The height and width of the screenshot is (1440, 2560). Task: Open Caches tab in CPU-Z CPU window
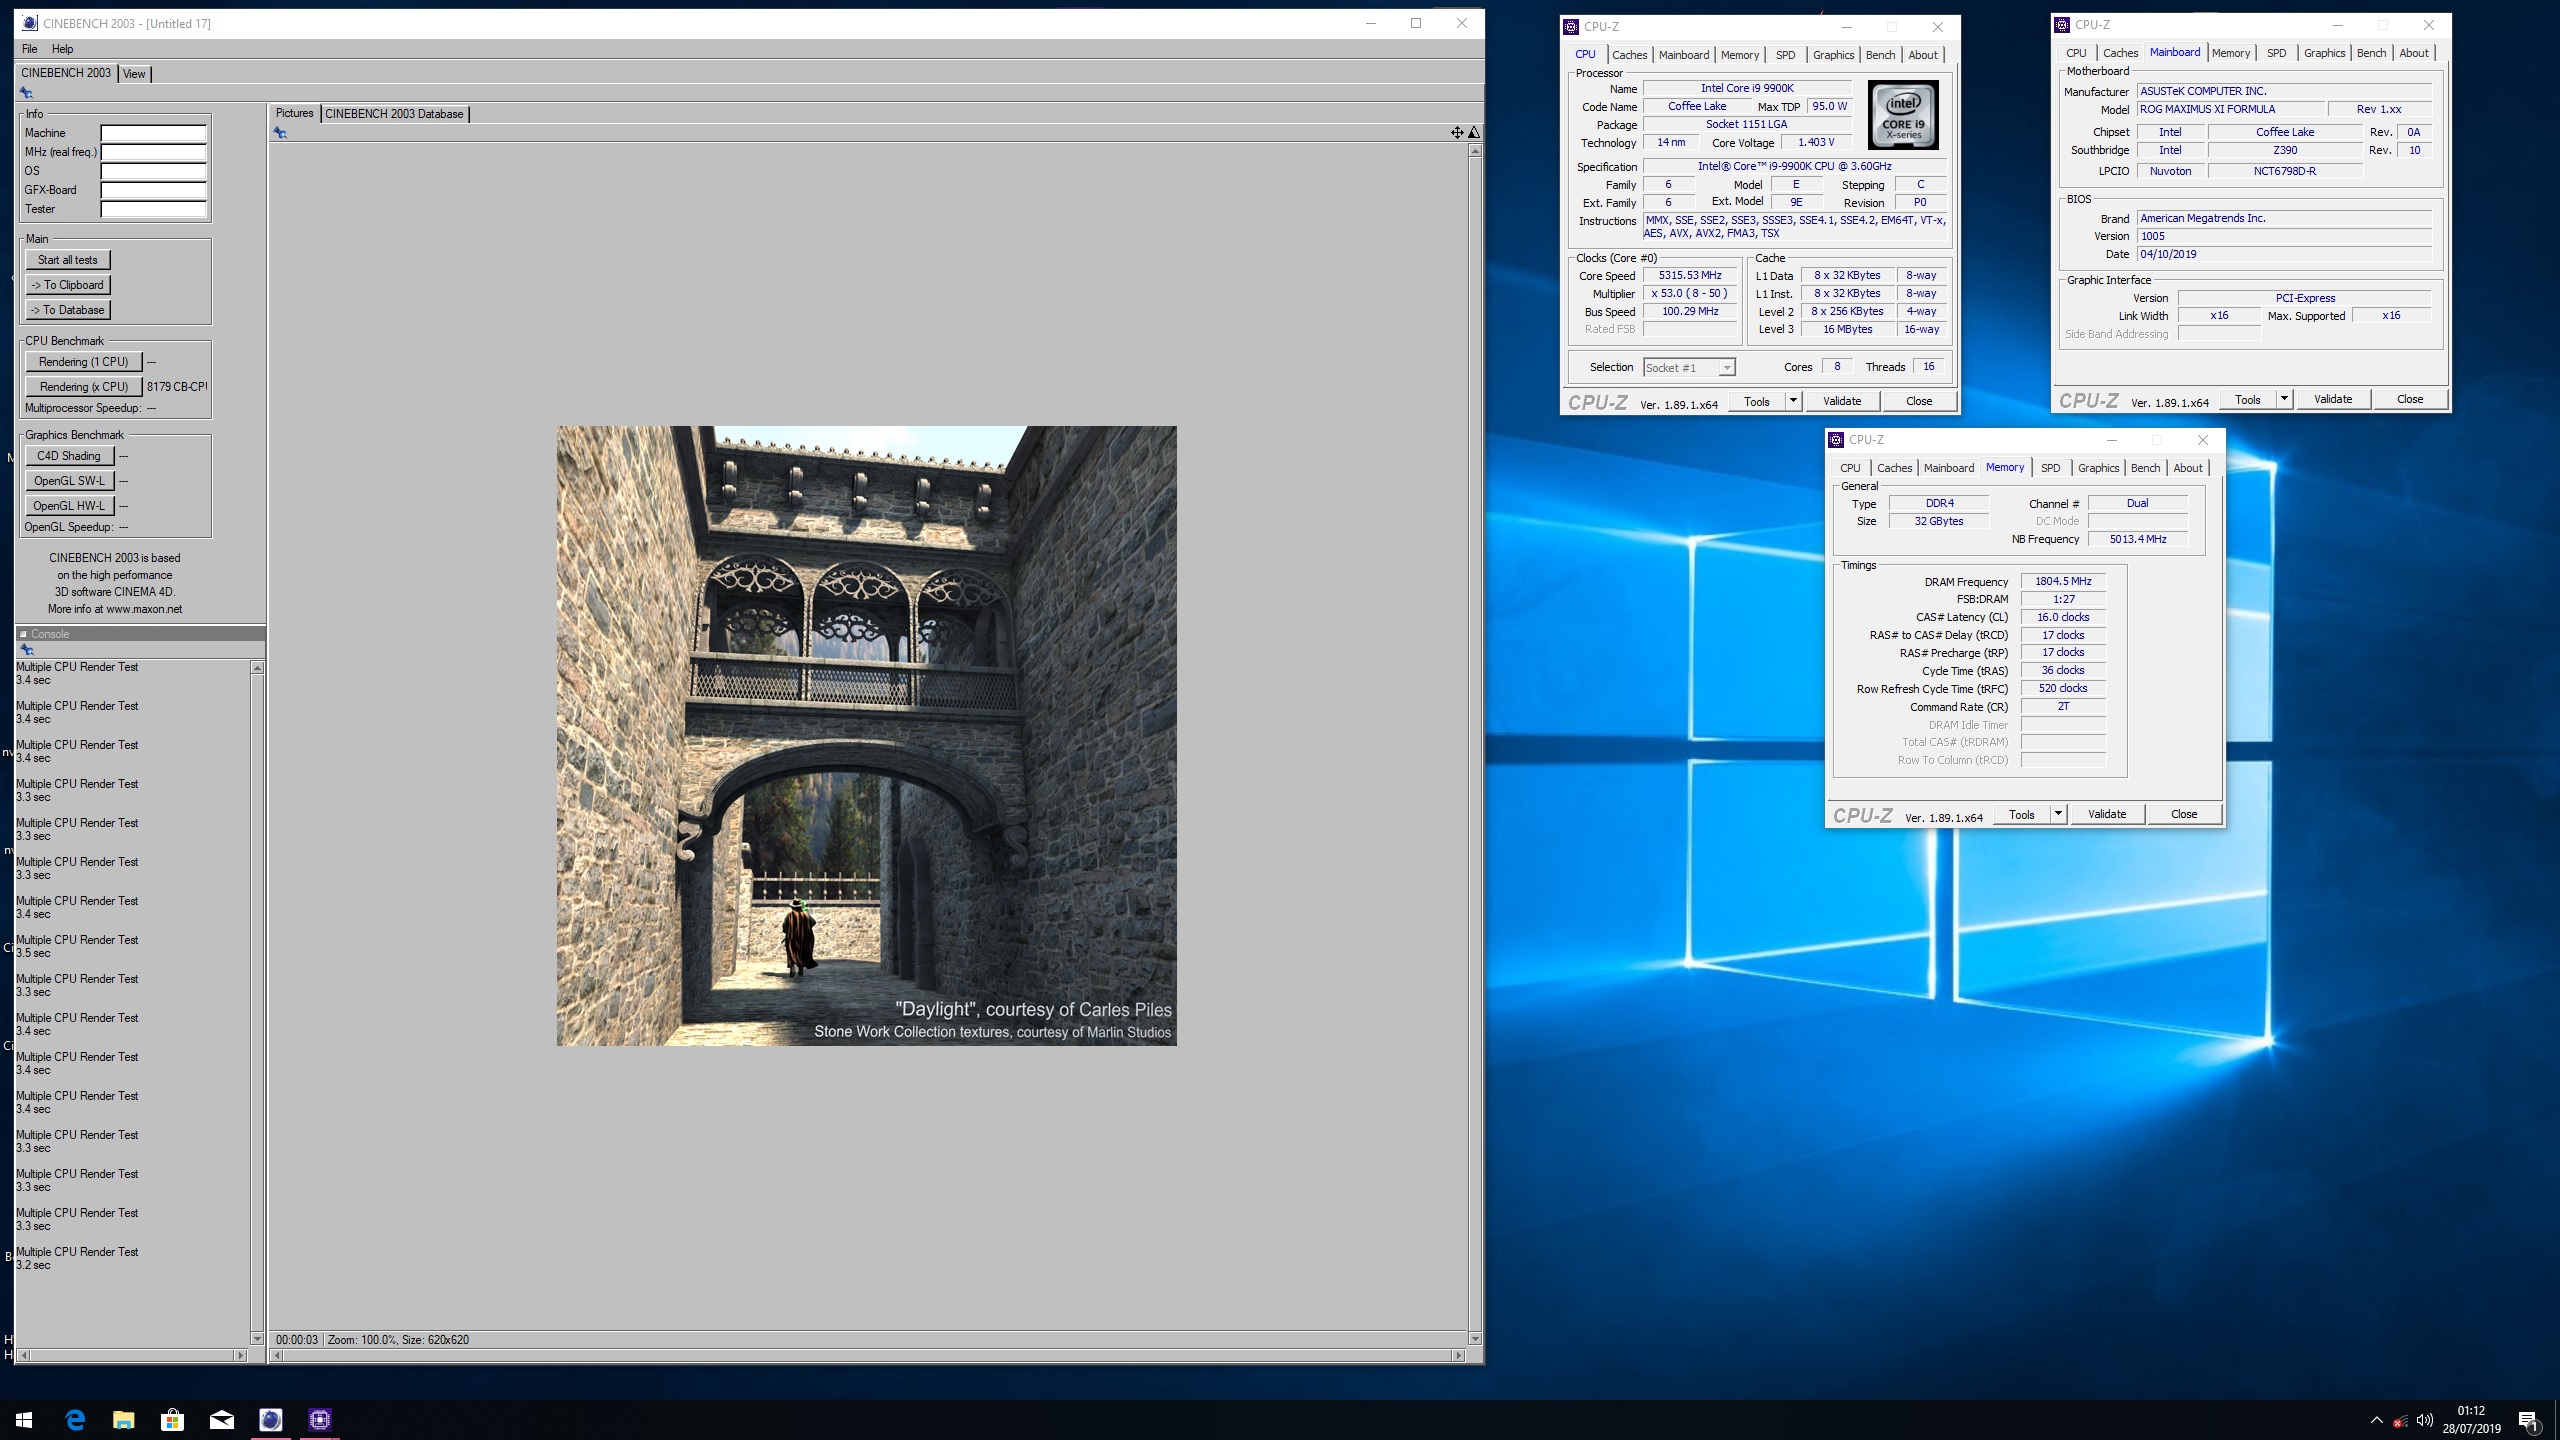pyautogui.click(x=1629, y=55)
